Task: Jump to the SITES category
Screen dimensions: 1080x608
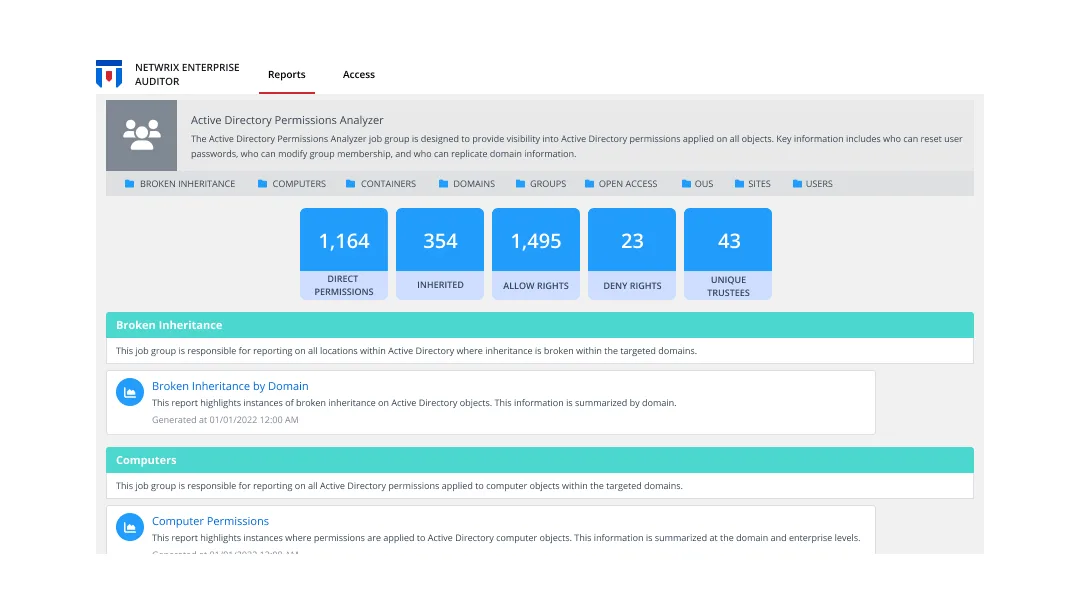Action: [x=759, y=184]
